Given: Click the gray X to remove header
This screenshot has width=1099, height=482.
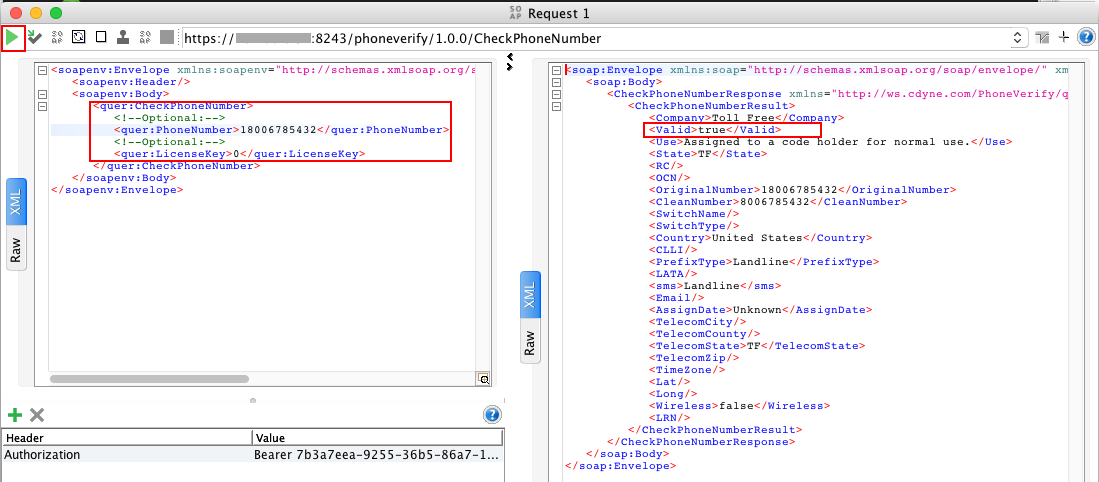Looking at the screenshot, I should [x=37, y=415].
